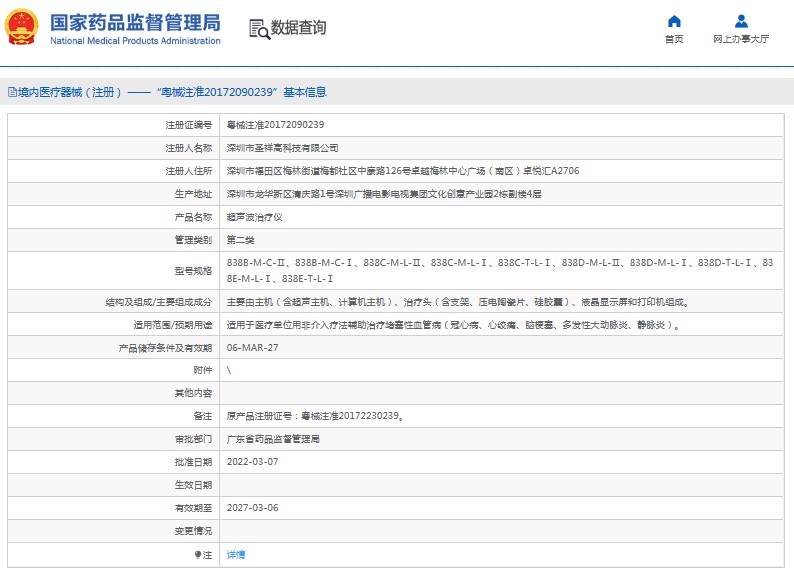794x574 pixels.
Task: Click the 型号规格 row label
Action: coord(193,271)
